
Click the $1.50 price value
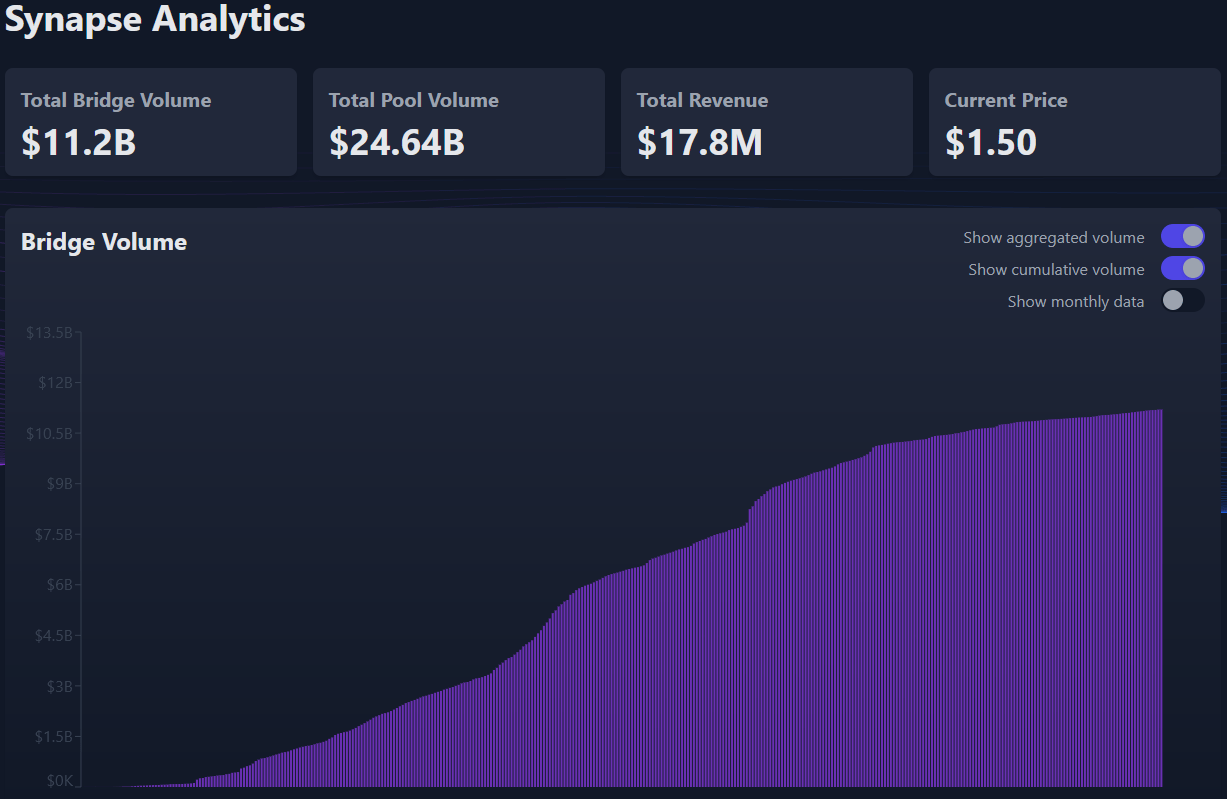pyautogui.click(x=991, y=143)
